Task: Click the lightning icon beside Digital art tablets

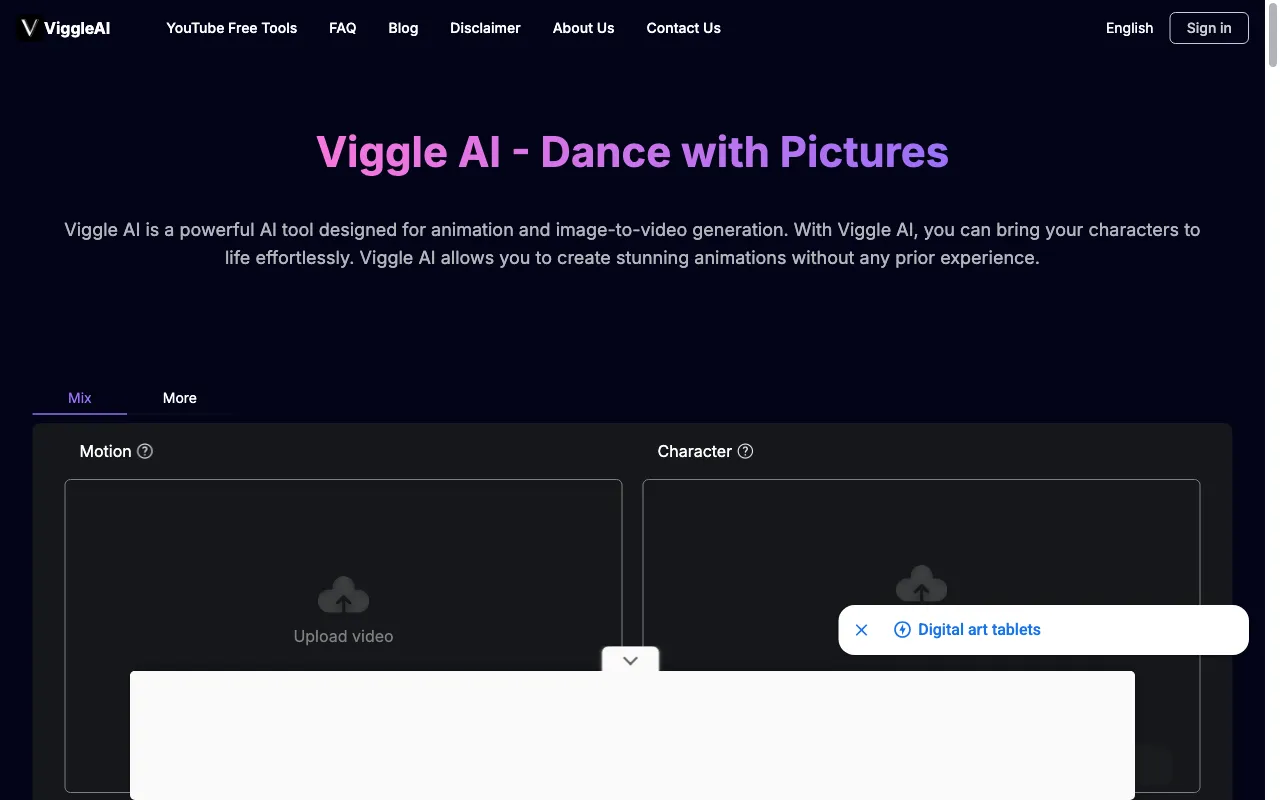Action: pyautogui.click(x=902, y=630)
